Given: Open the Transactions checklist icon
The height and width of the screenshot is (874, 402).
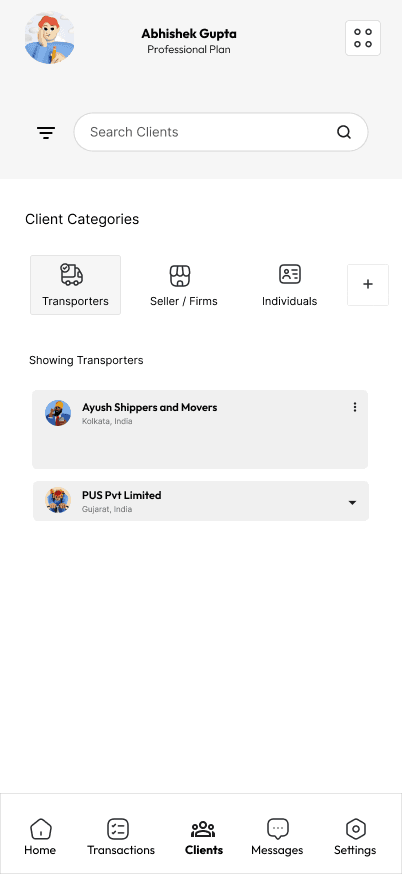Looking at the screenshot, I should point(118,829).
